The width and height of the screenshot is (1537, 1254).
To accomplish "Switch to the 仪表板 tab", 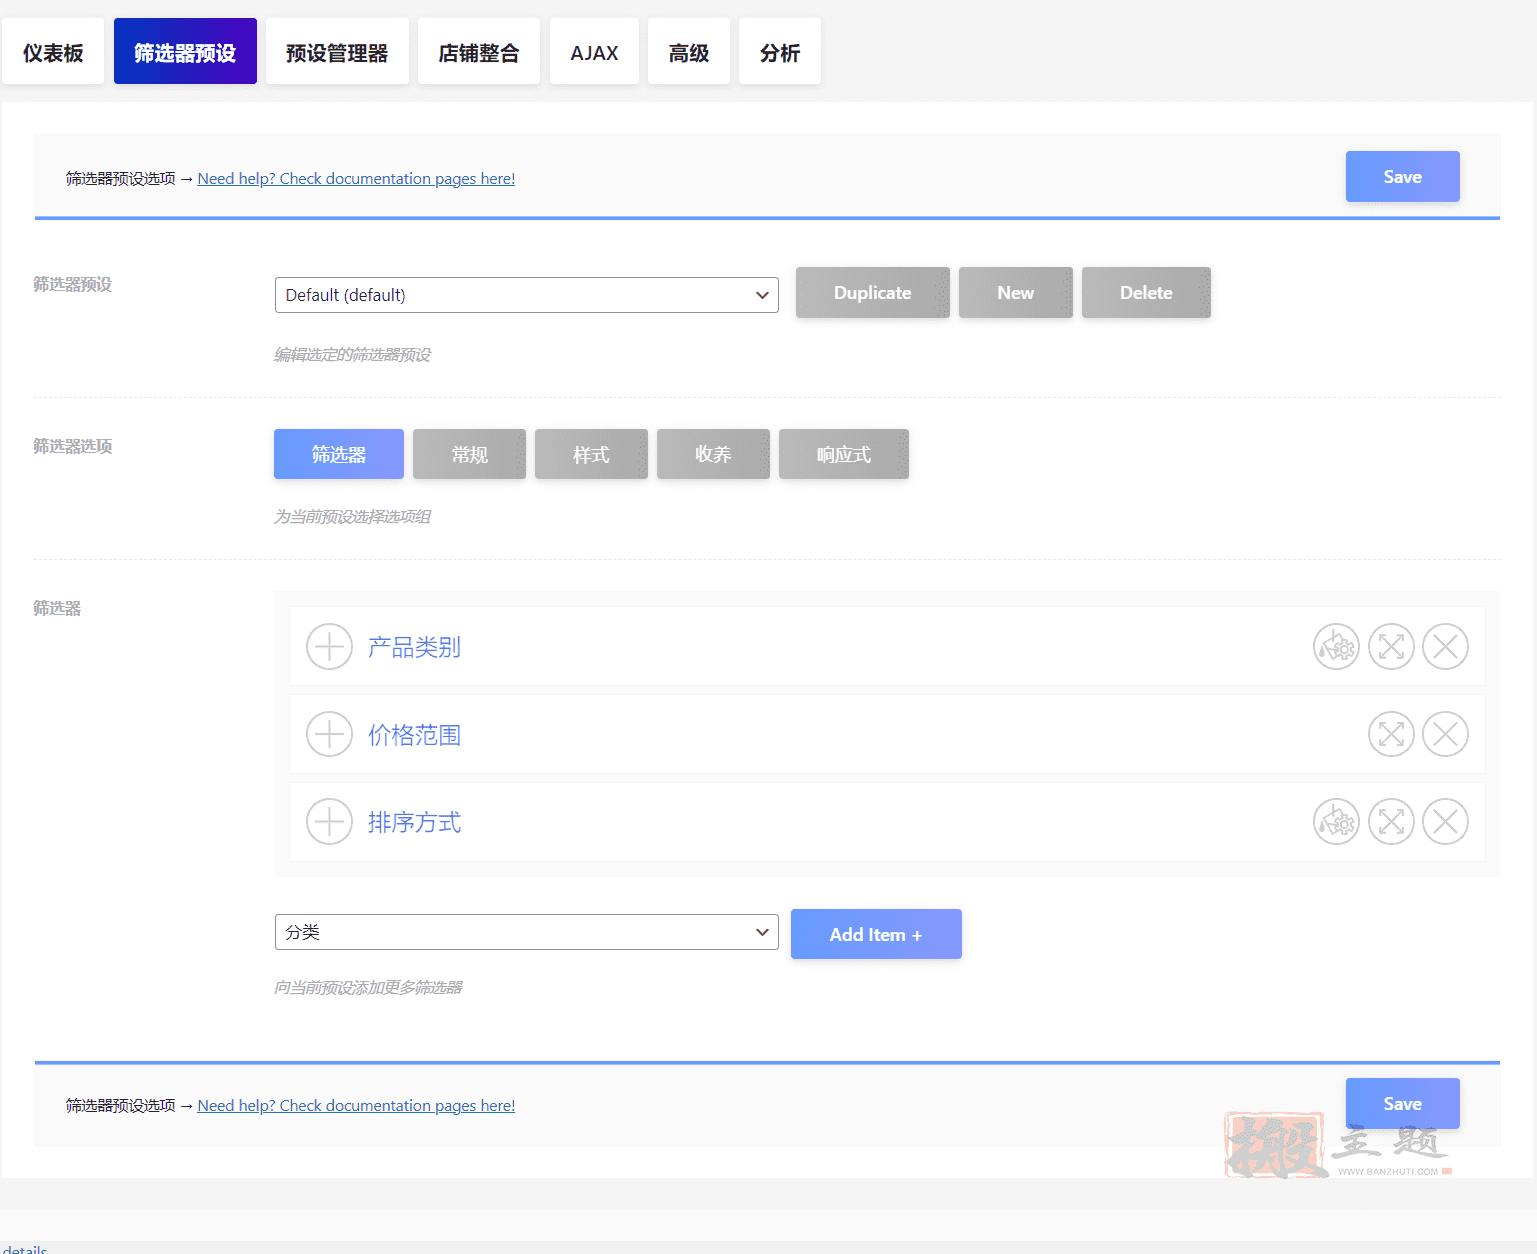I will point(53,51).
